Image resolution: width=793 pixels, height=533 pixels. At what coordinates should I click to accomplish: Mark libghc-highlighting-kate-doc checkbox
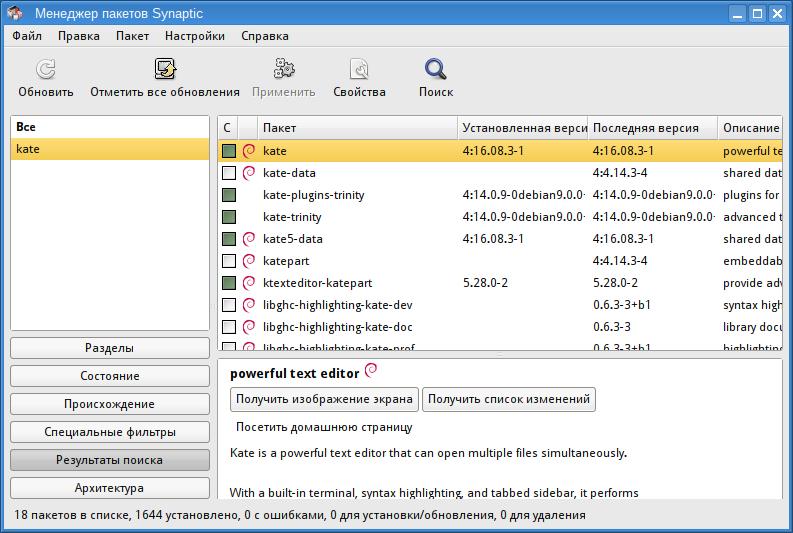(x=229, y=327)
